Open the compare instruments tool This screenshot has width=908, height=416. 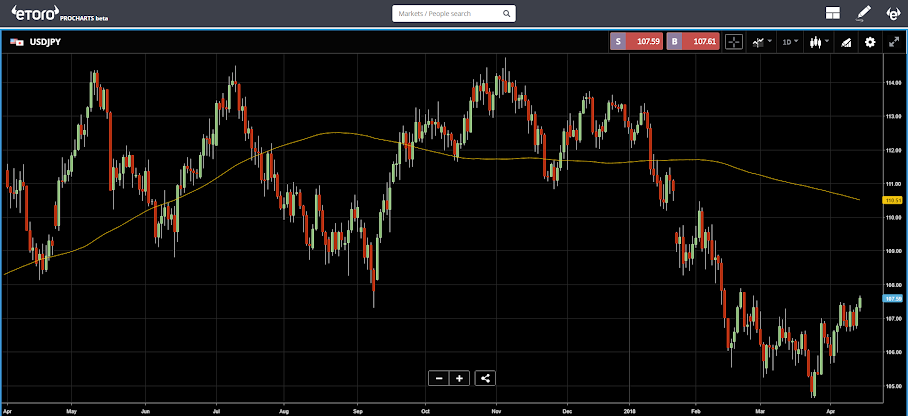coord(845,42)
